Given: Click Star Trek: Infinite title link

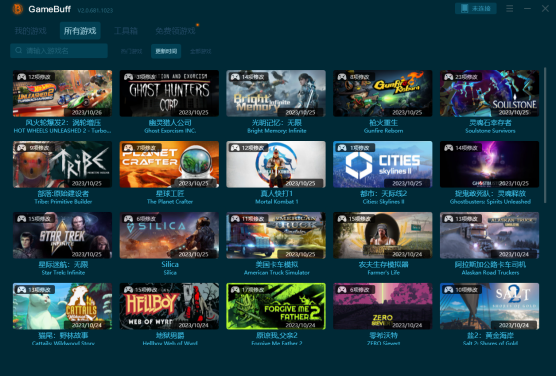Looking at the screenshot, I should point(63,264).
